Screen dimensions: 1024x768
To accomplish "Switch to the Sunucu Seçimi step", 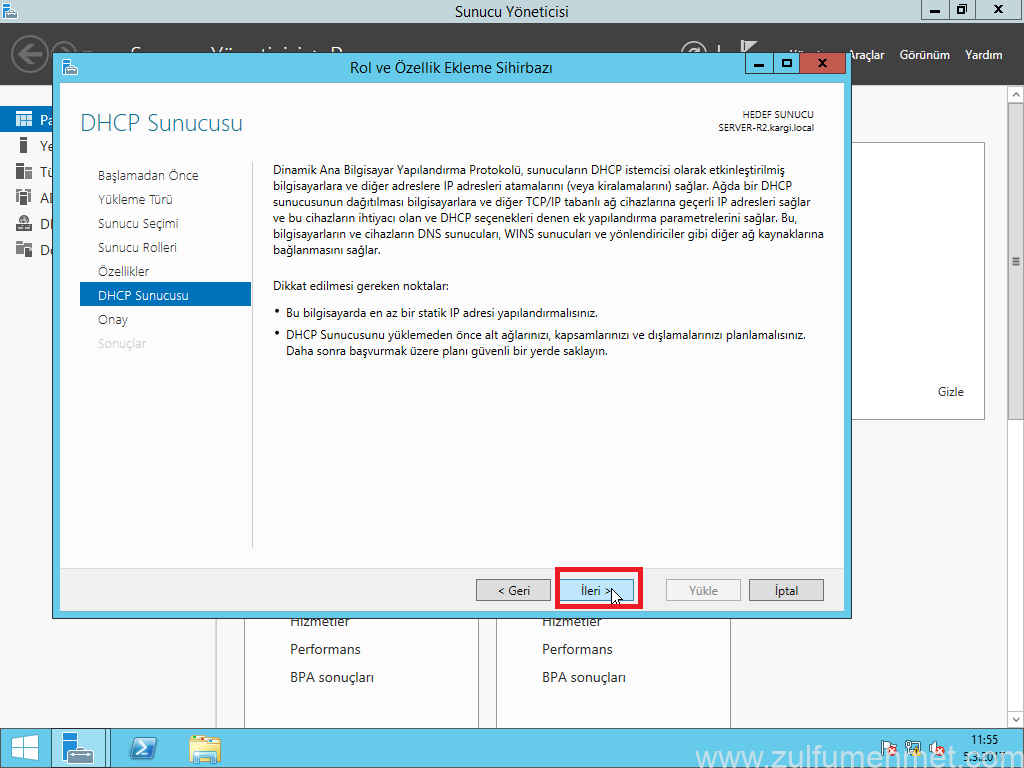I will [138, 223].
